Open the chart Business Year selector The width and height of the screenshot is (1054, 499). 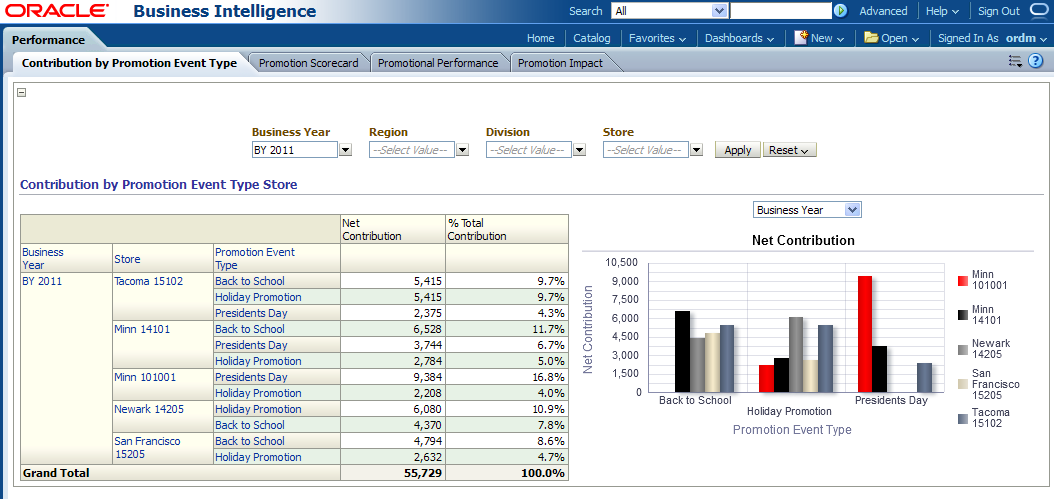click(852, 210)
